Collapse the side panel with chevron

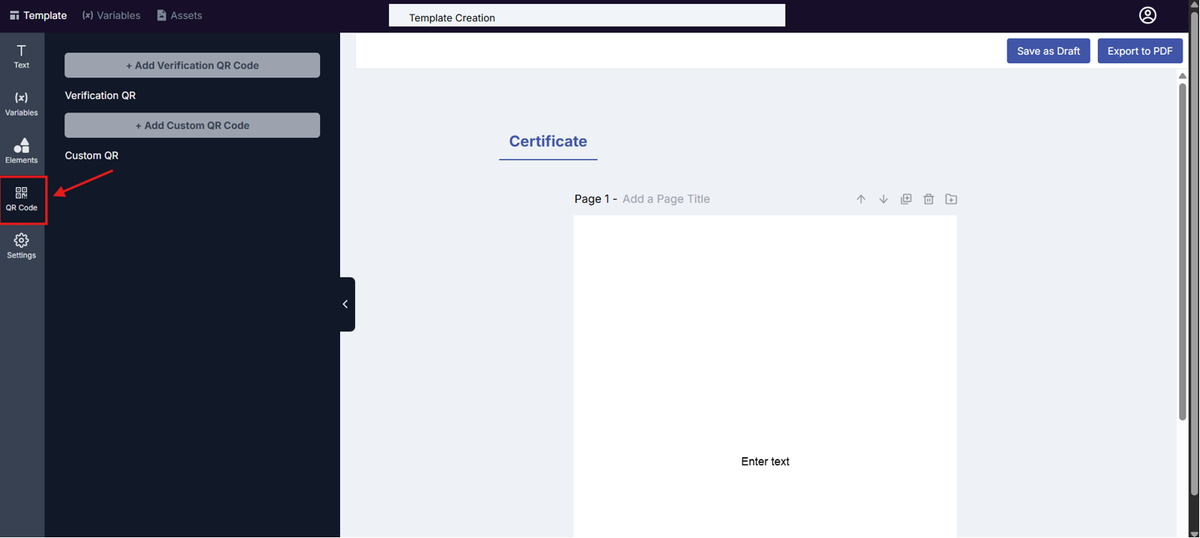346,304
